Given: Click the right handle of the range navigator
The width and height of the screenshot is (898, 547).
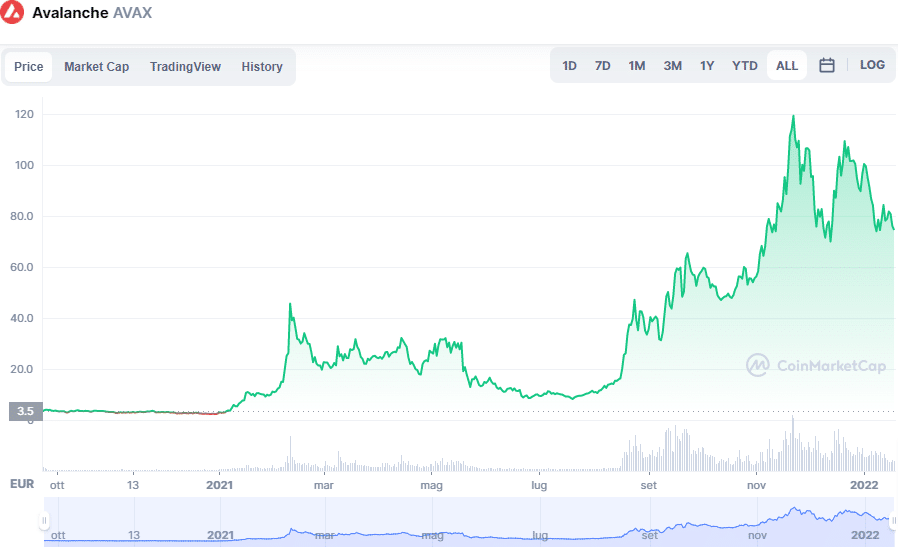Looking at the screenshot, I should tap(893, 521).
